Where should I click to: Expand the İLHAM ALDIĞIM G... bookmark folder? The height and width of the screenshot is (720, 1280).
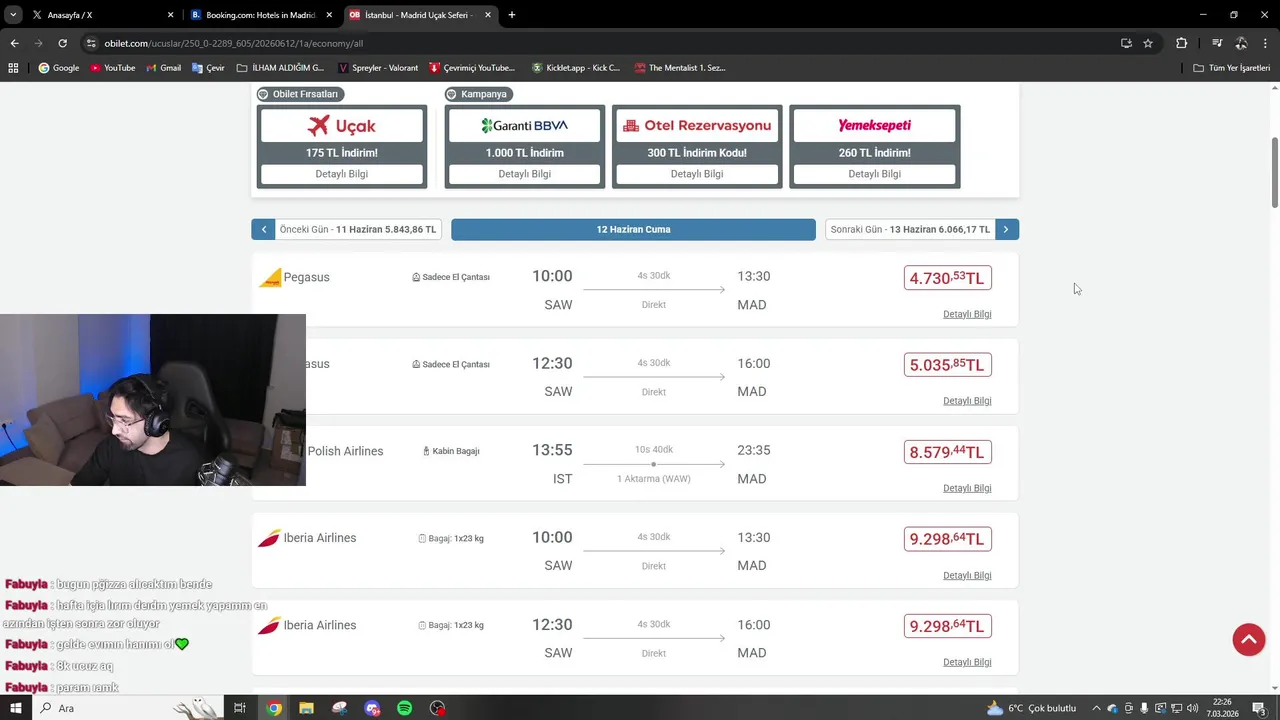(280, 68)
